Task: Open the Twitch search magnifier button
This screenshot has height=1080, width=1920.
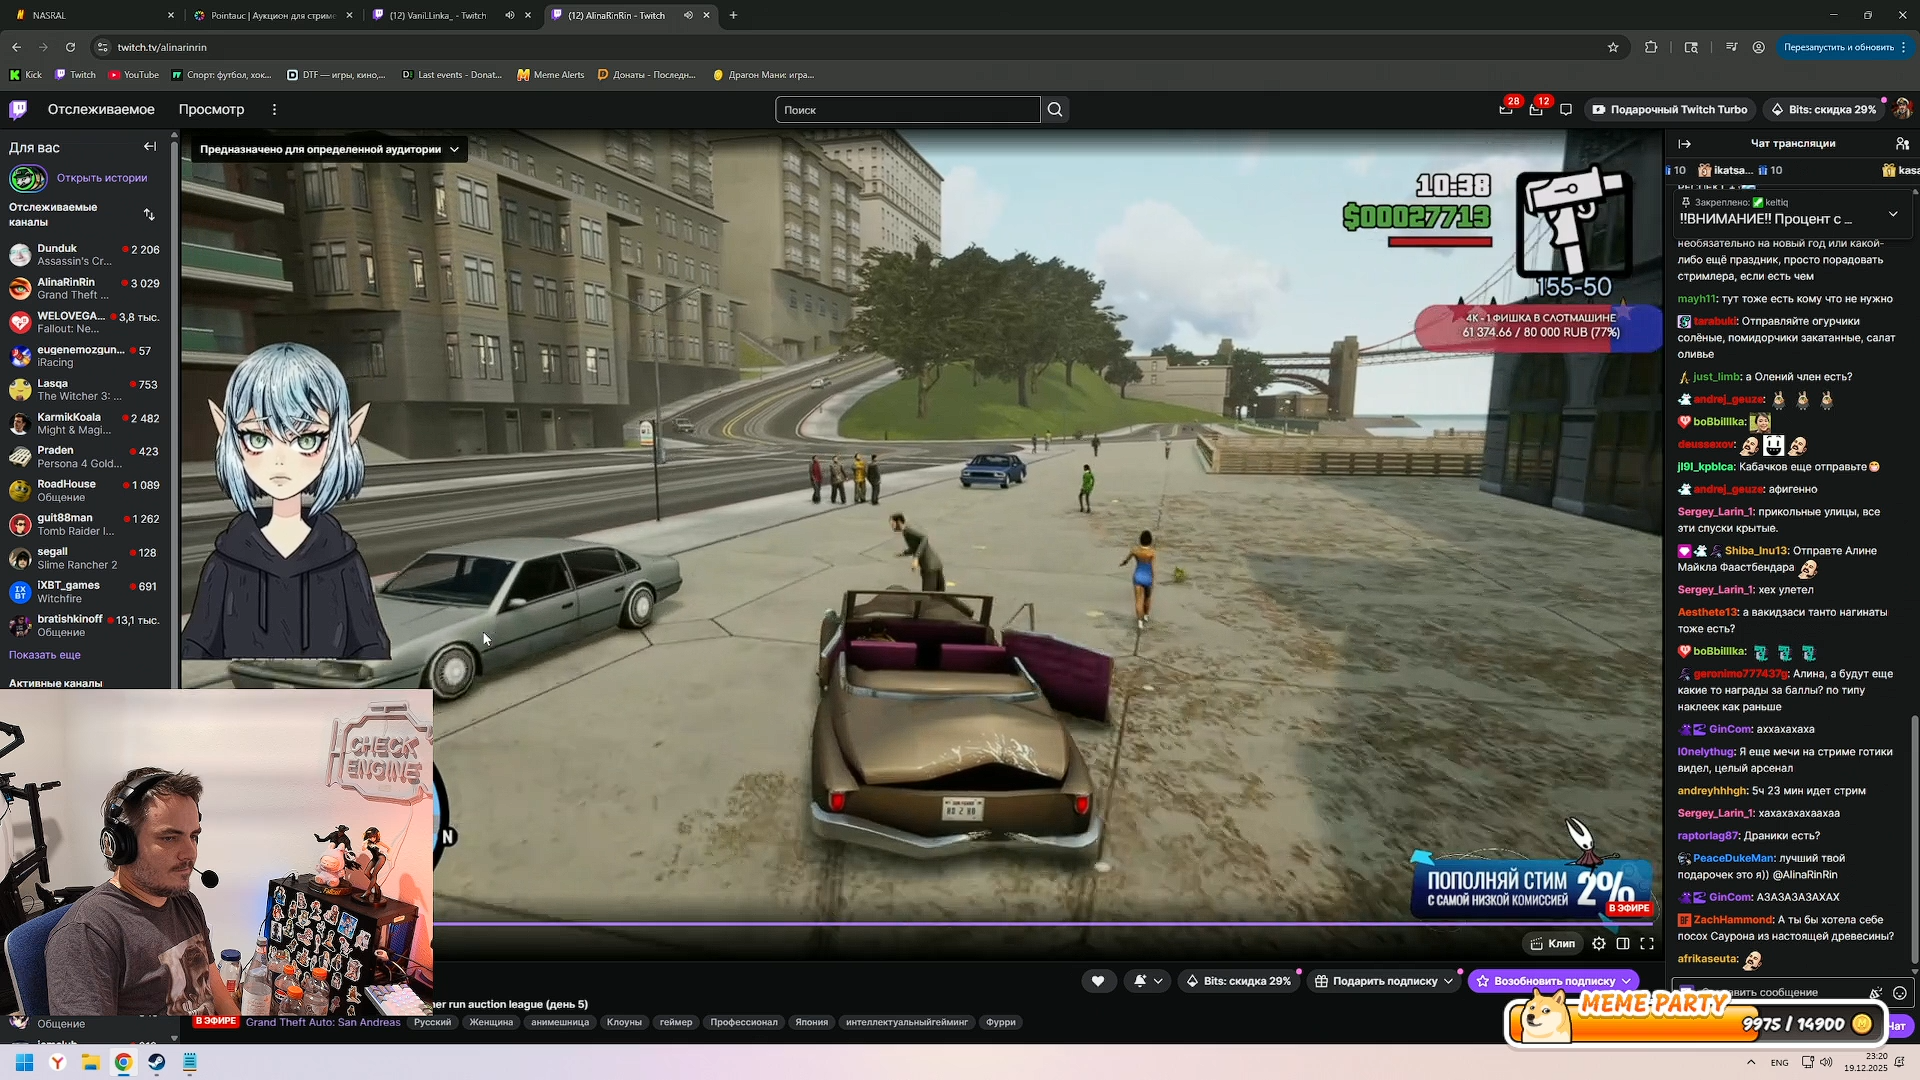Action: coord(1055,110)
